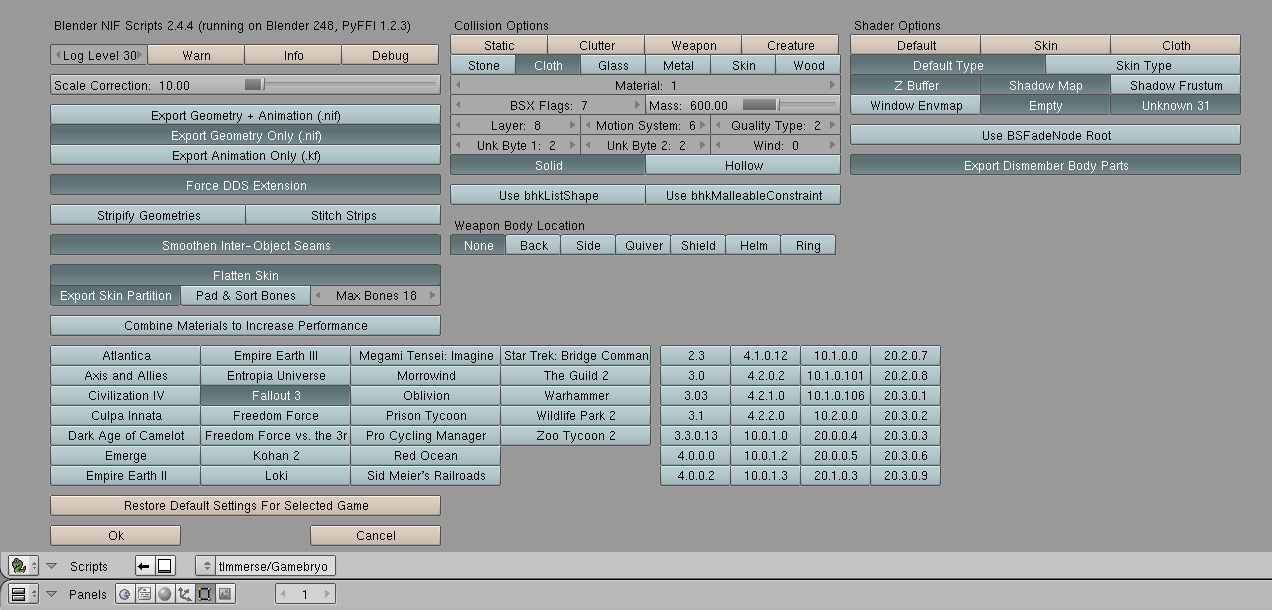The width and height of the screenshot is (1272, 610).
Task: Increase the Max Bones value arrow
Action: click(432, 295)
